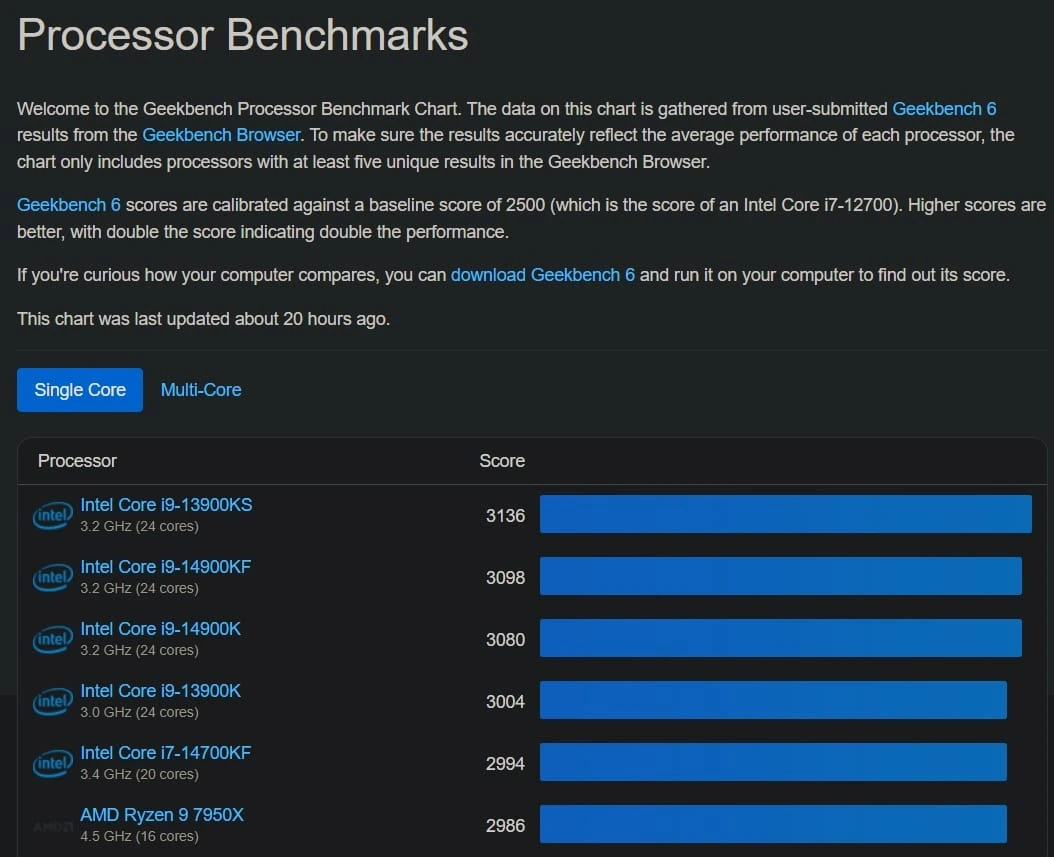1054x857 pixels.
Task: Click Intel logo beside Core i9-14900K
Action: [x=52, y=639]
